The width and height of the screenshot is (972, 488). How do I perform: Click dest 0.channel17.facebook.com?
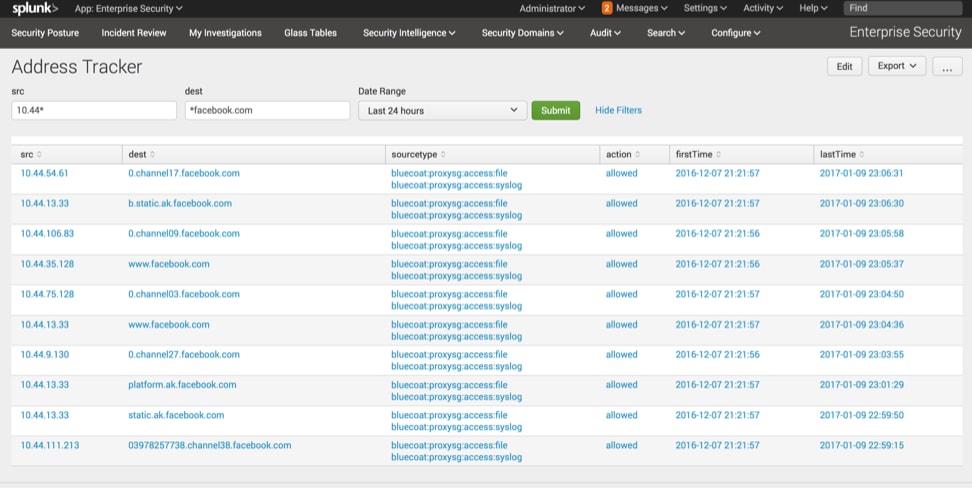click(183, 174)
